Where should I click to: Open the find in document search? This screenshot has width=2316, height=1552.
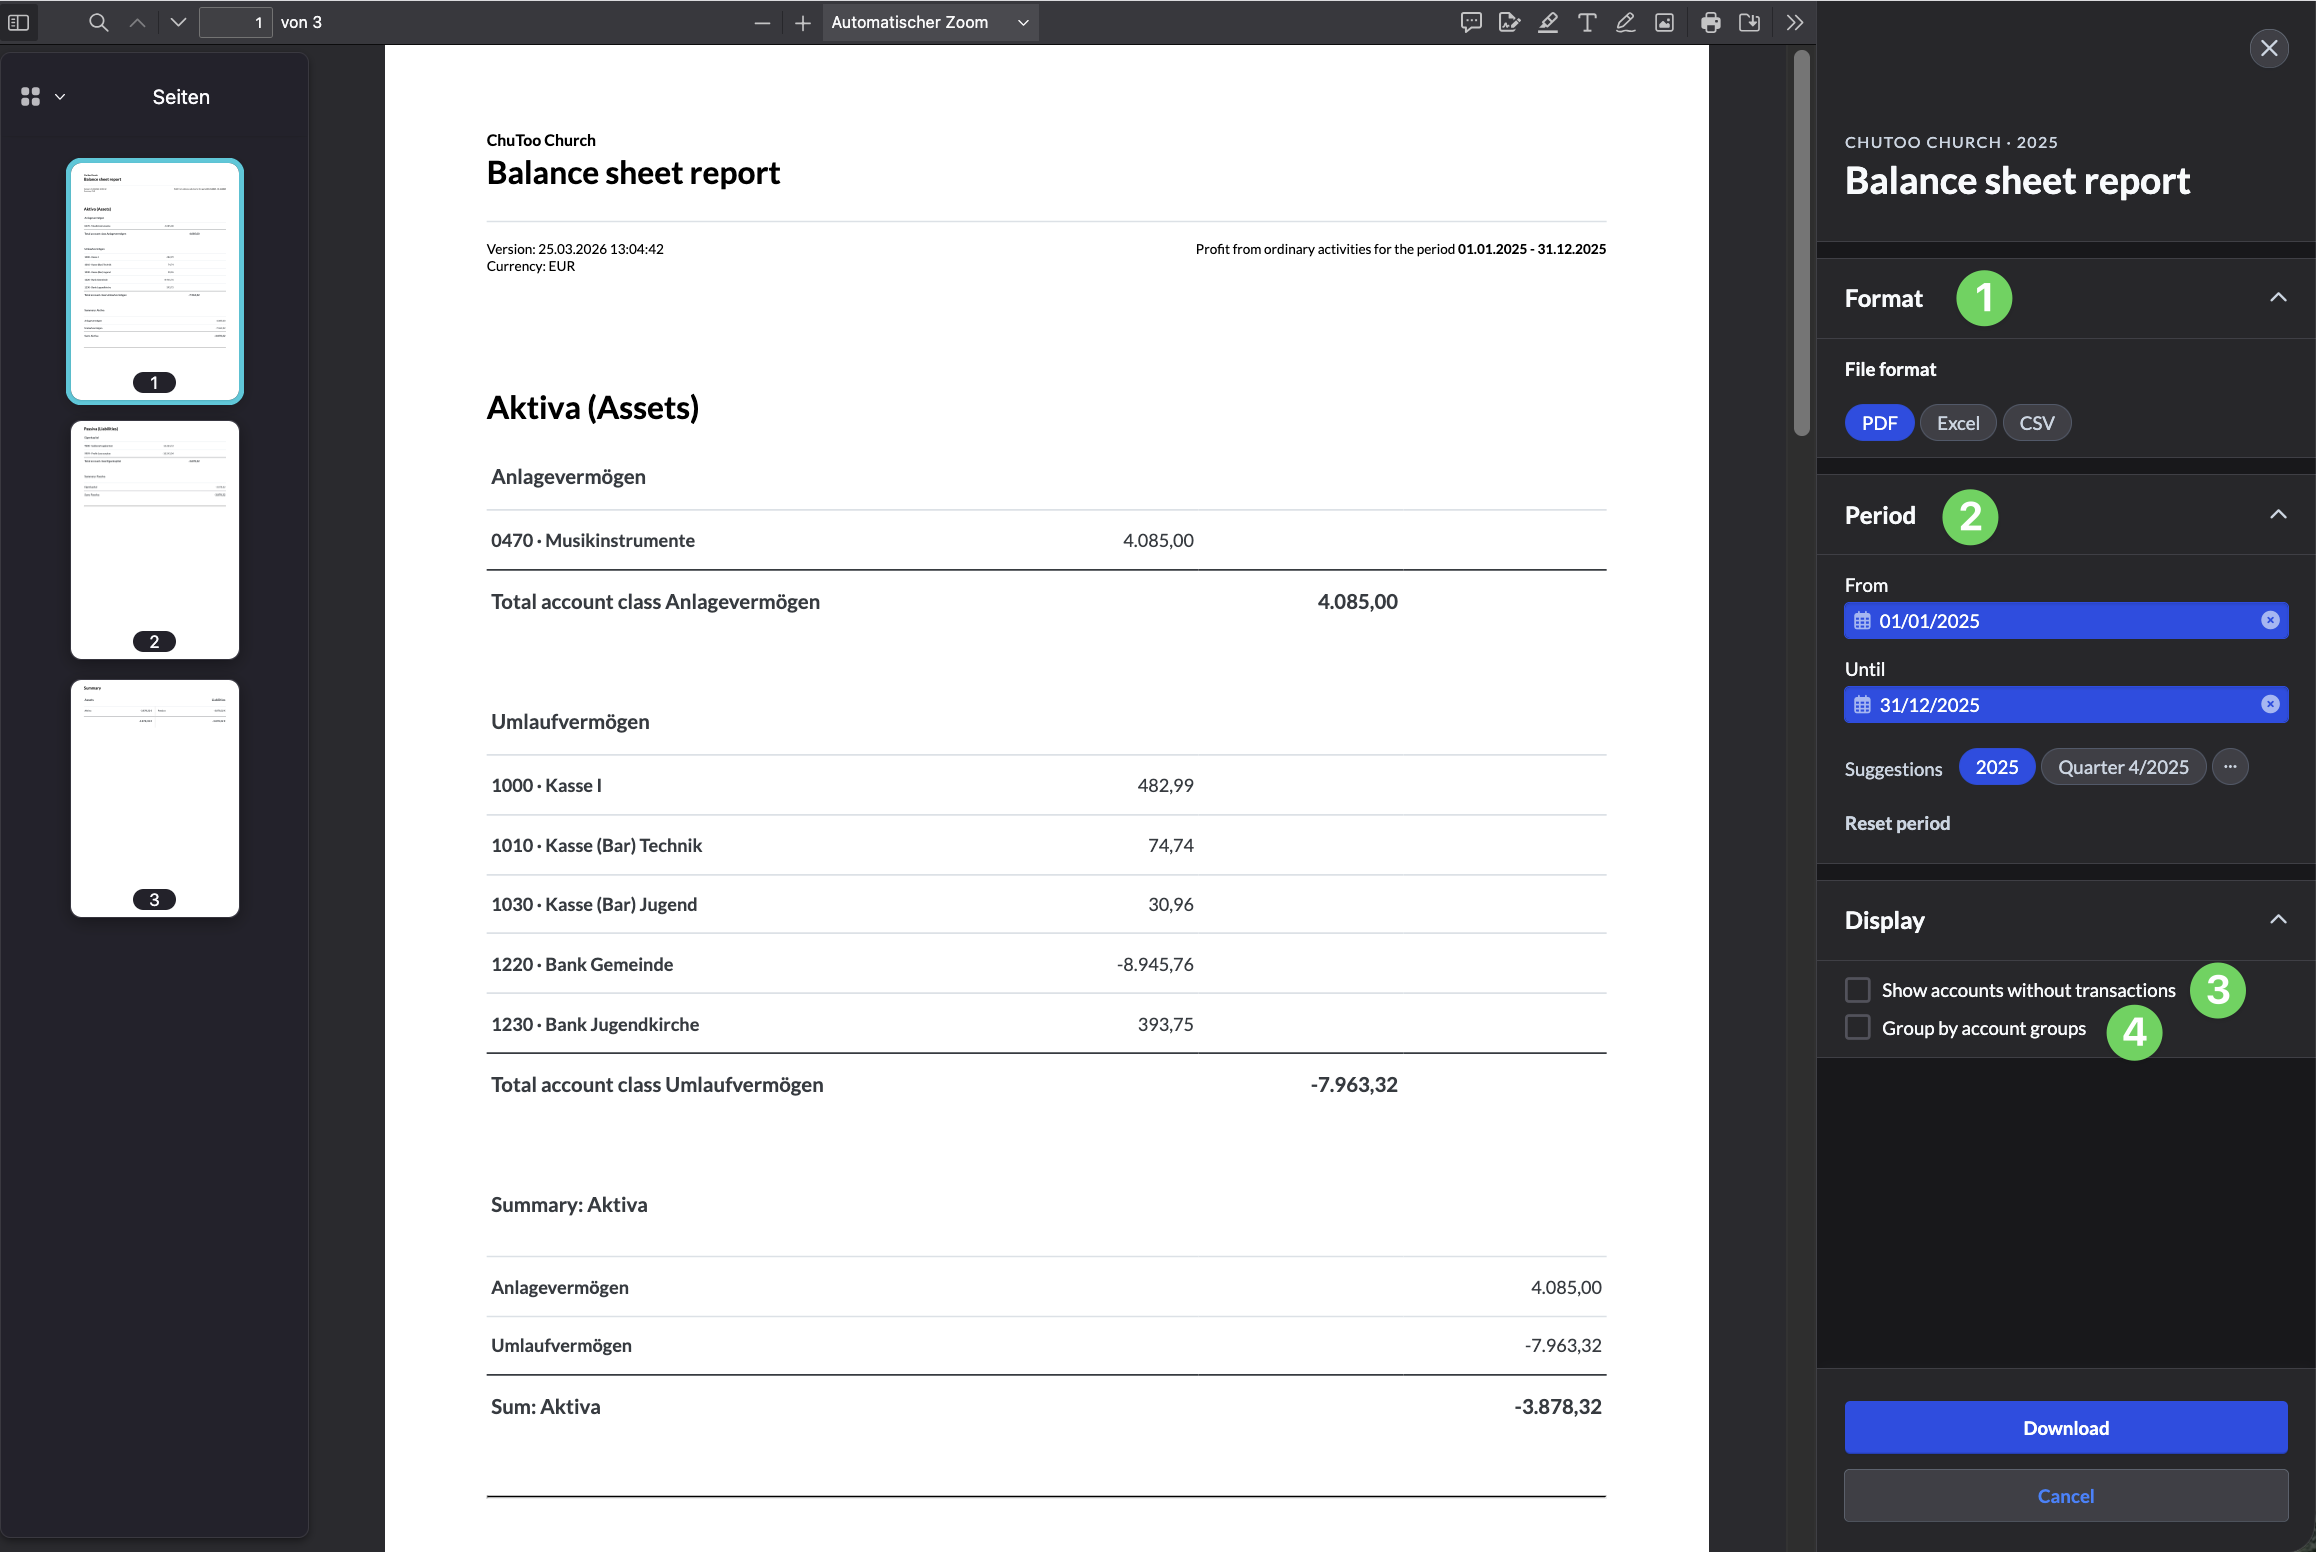(x=98, y=22)
